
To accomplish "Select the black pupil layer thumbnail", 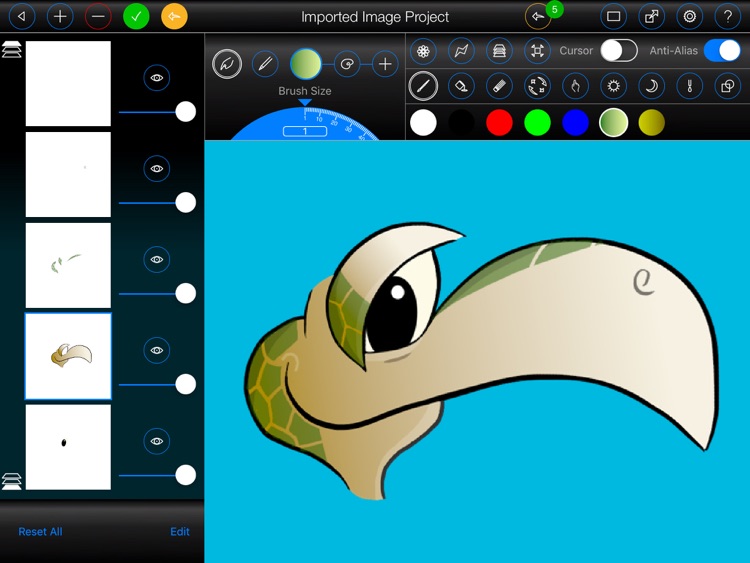I will (68, 447).
